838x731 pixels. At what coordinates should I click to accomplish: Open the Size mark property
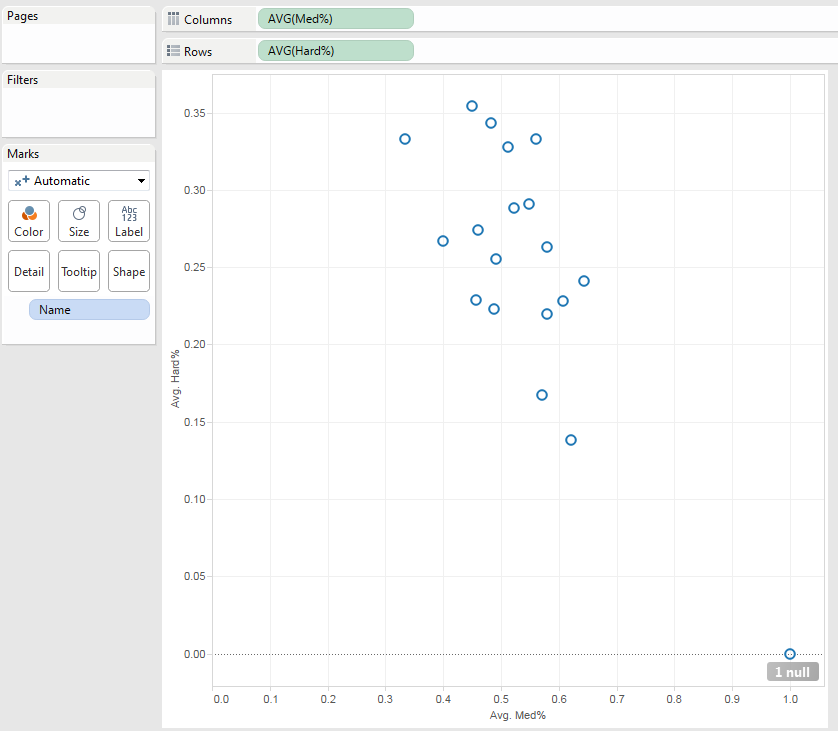[78, 220]
